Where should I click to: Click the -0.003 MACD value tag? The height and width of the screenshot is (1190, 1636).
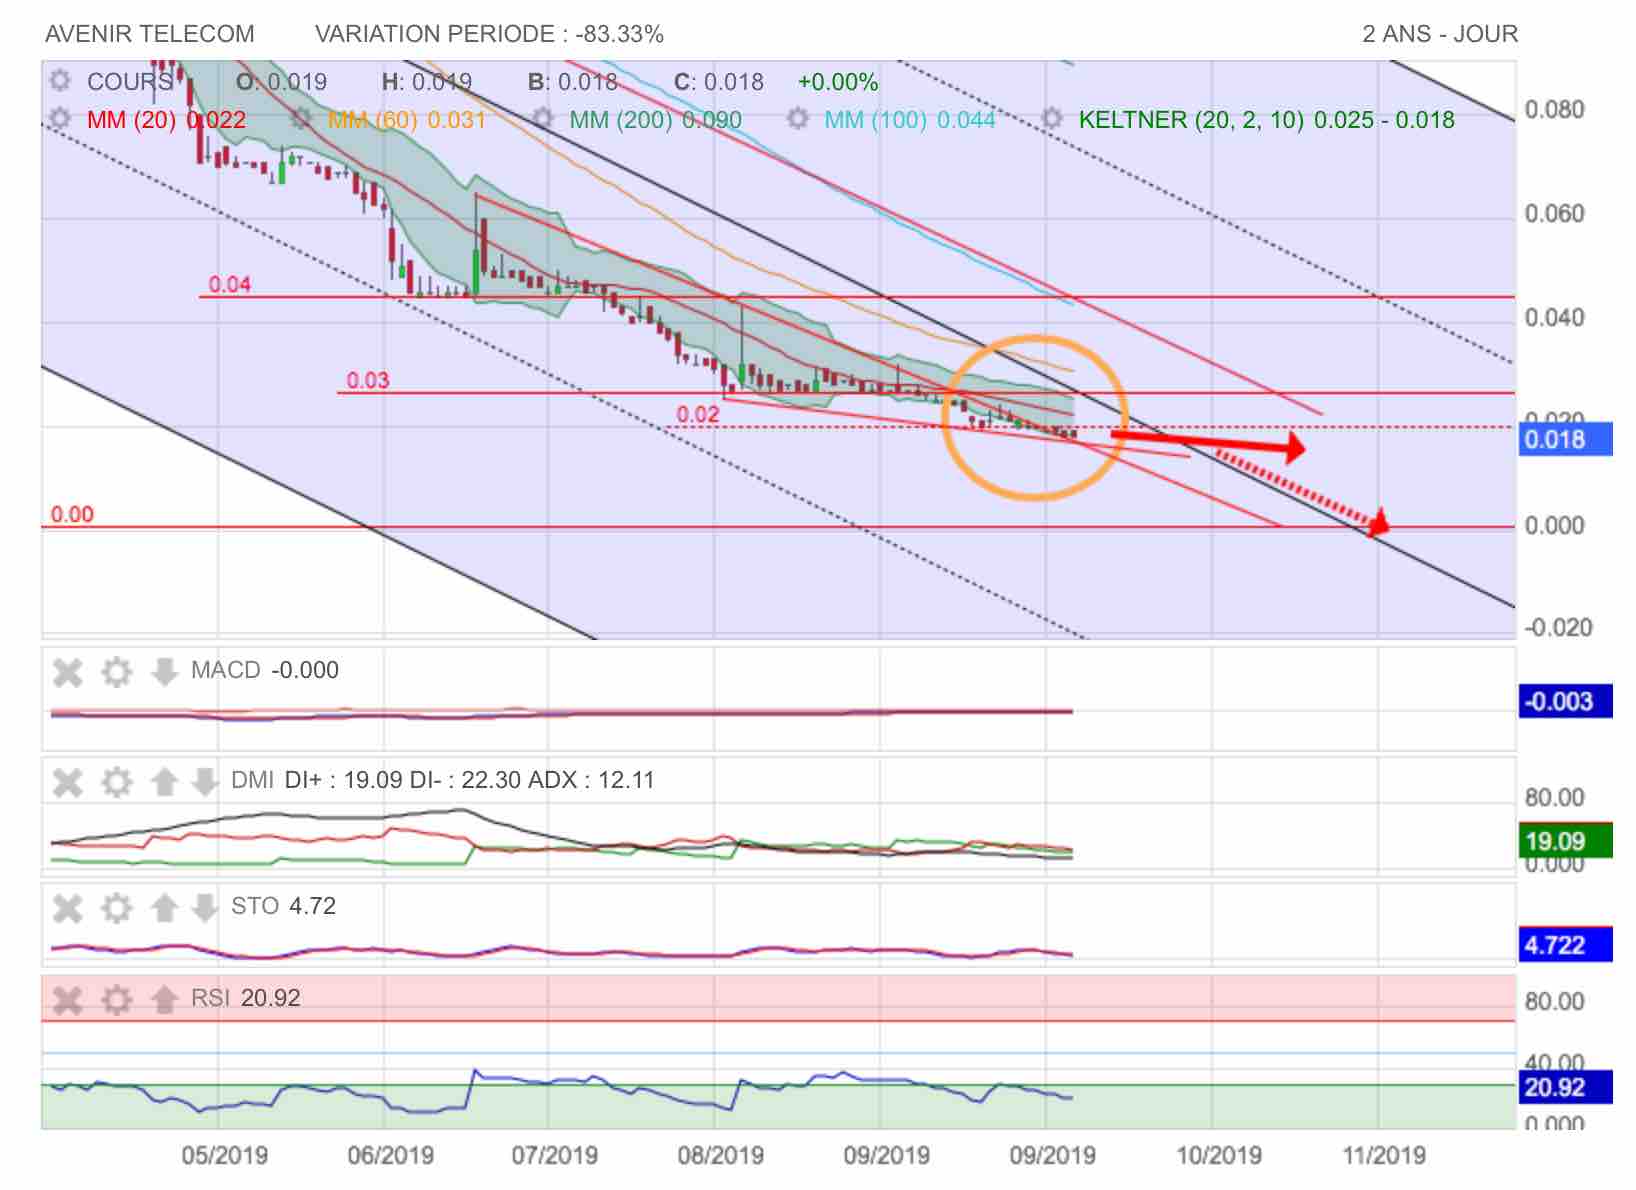tap(1566, 702)
